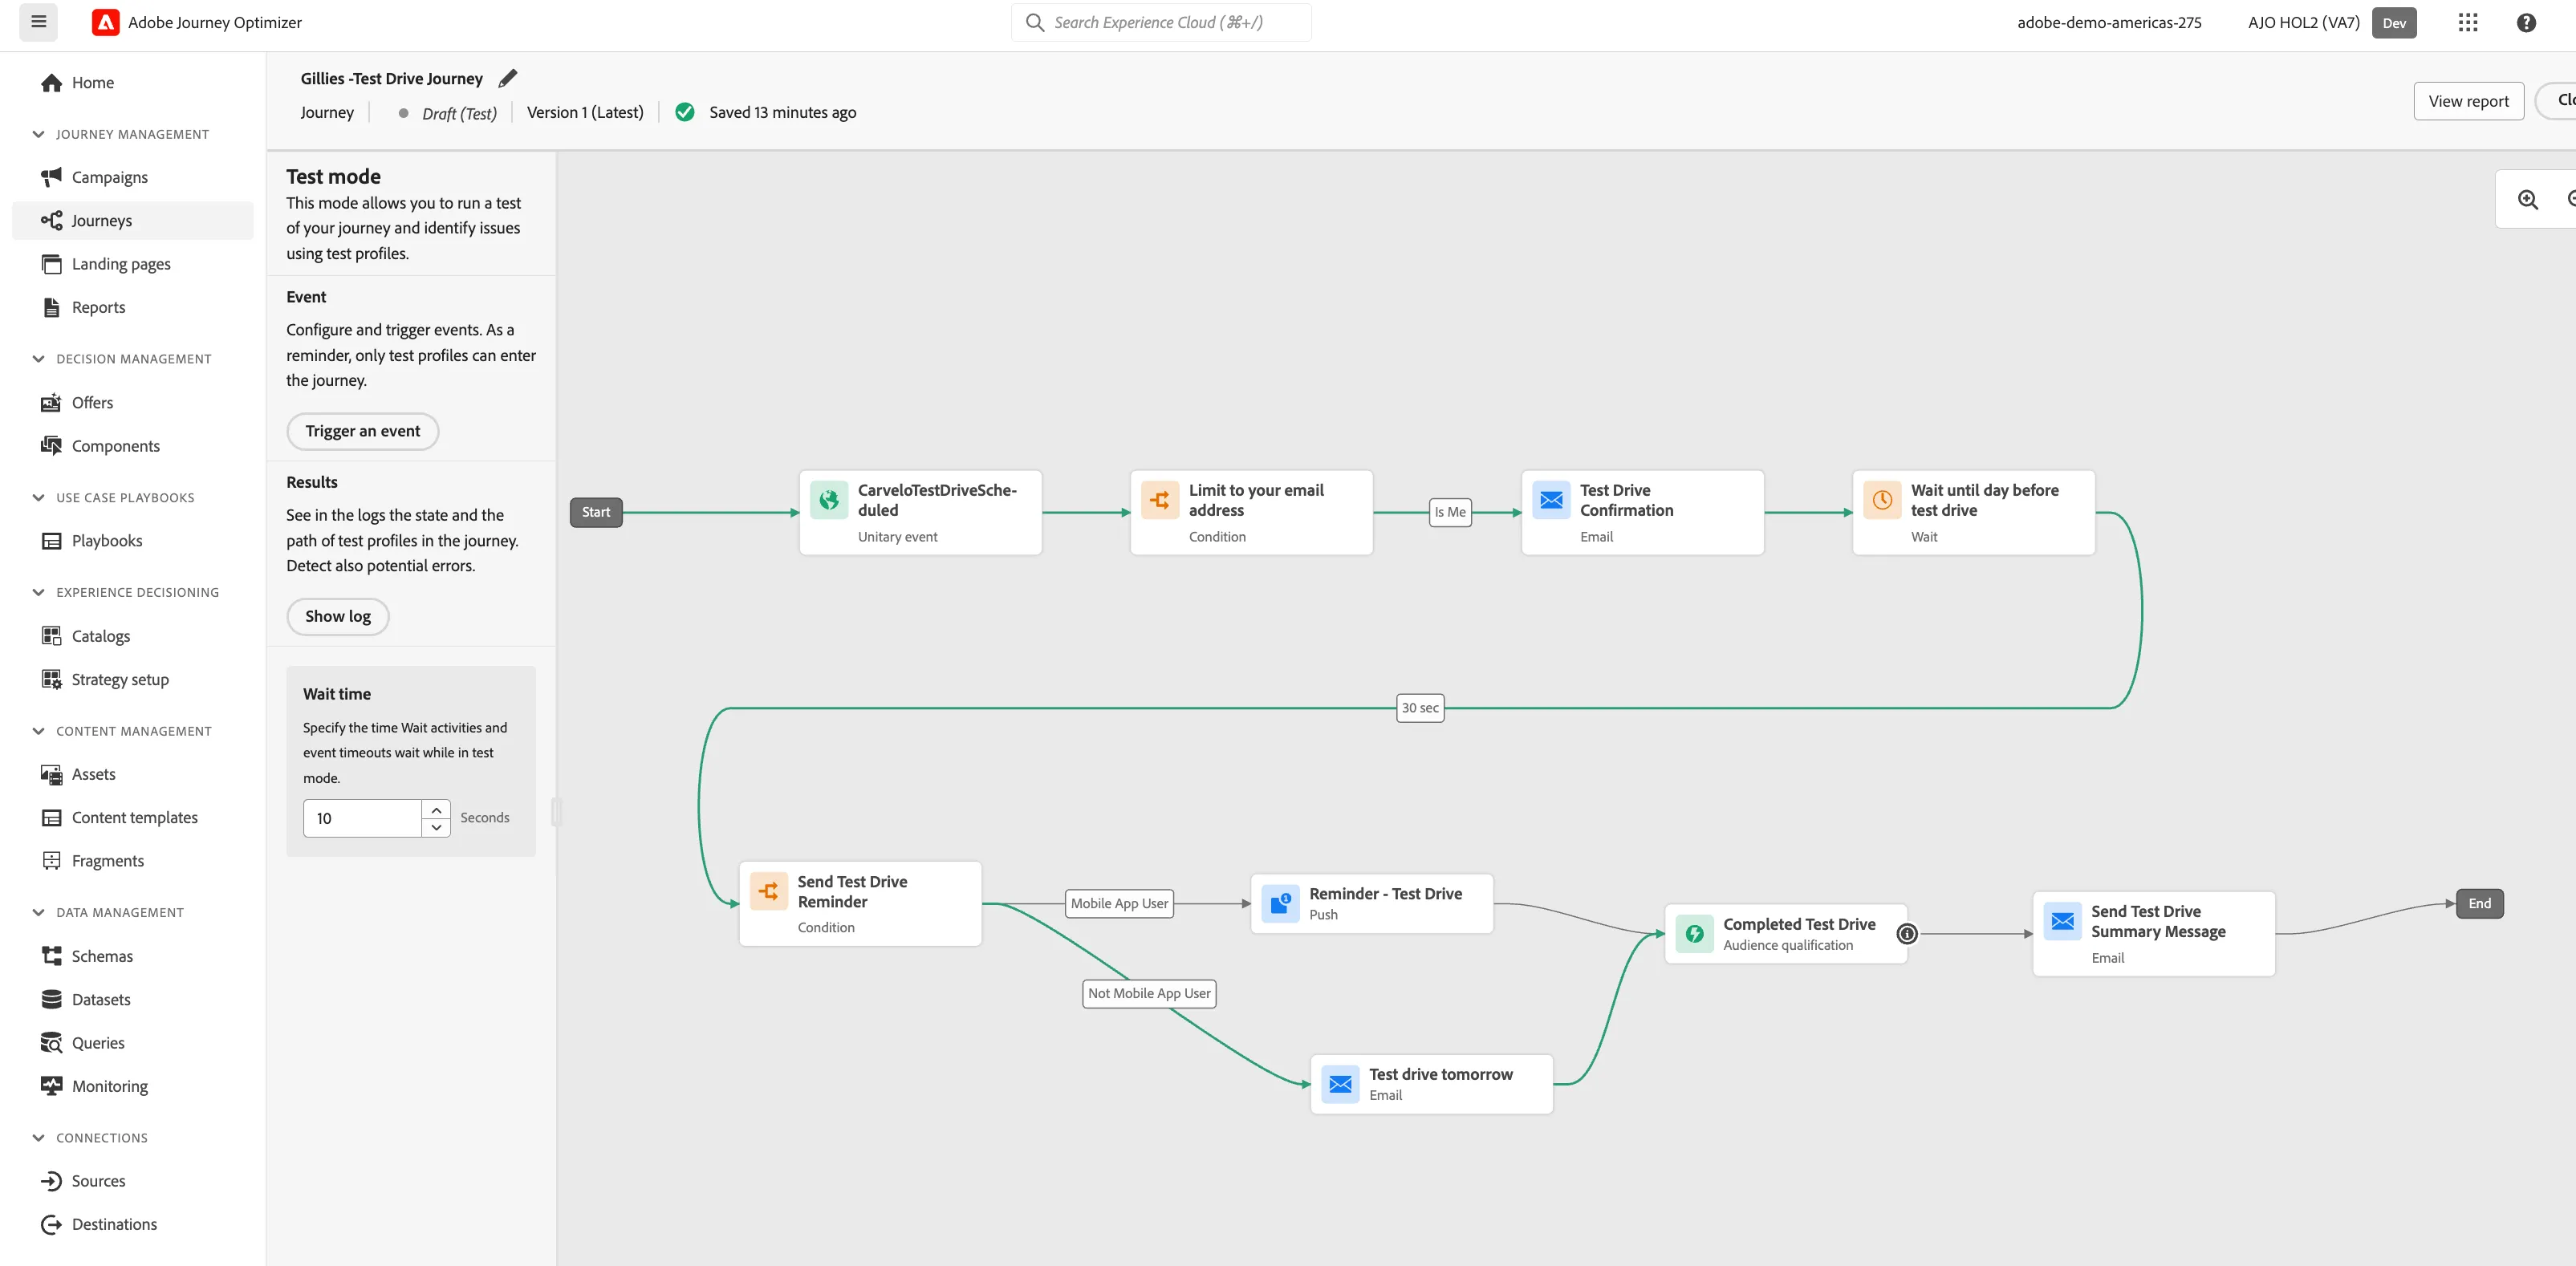The width and height of the screenshot is (2576, 1266).
Task: Open Campaigns in the sidebar
Action: coord(132,177)
